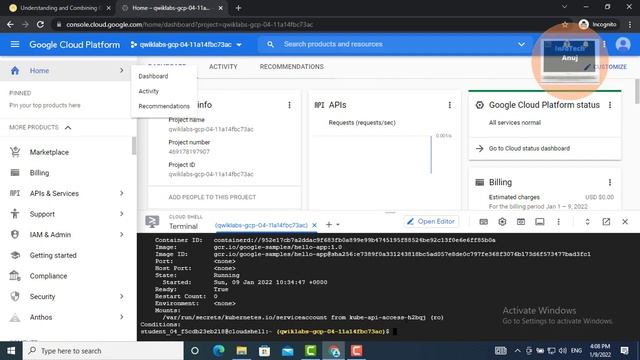Collapse the More Products section
Viewport: 640px width, 360px height.
coord(68,127)
